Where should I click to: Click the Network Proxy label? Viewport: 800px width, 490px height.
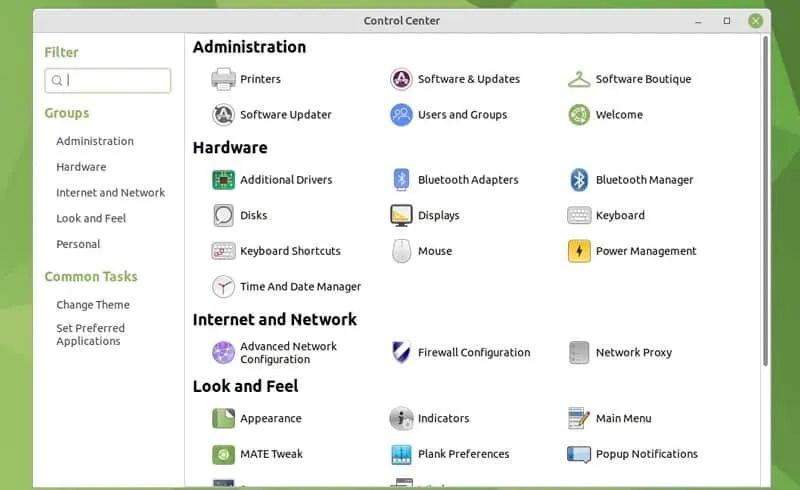click(x=634, y=353)
